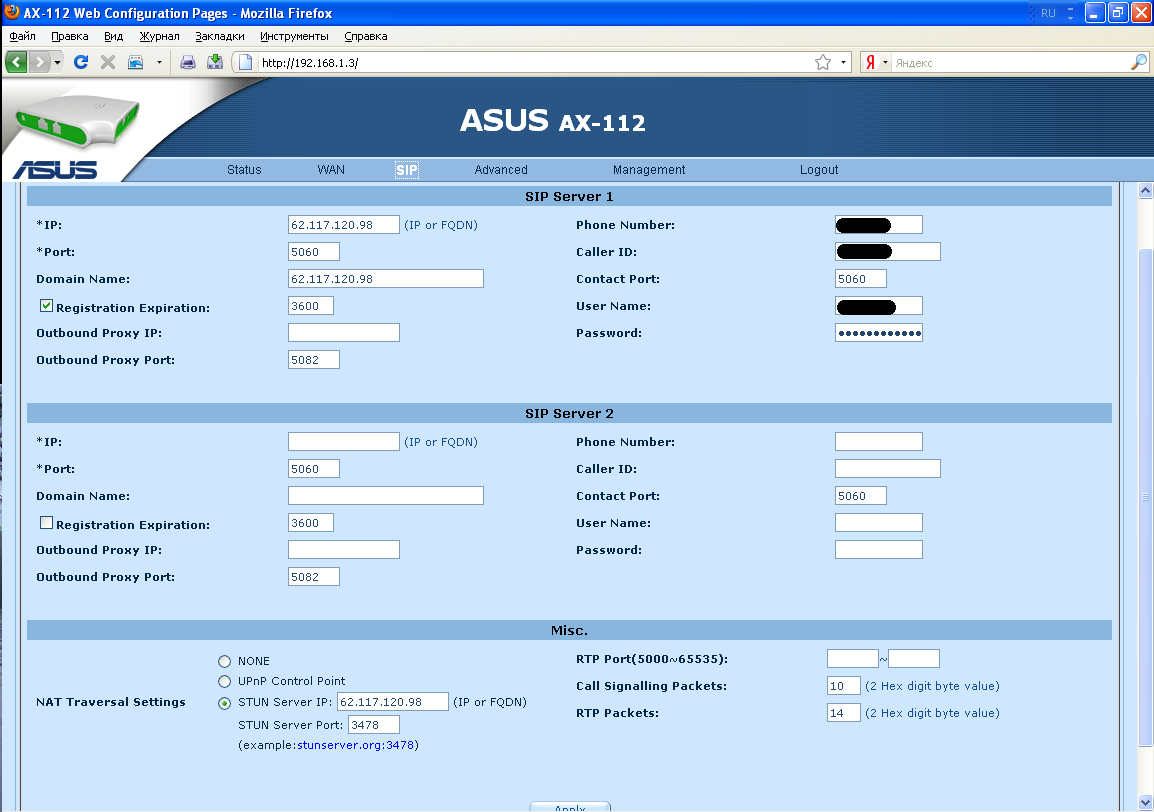Click the search magnifier icon
The height and width of the screenshot is (812, 1154).
click(1139, 63)
